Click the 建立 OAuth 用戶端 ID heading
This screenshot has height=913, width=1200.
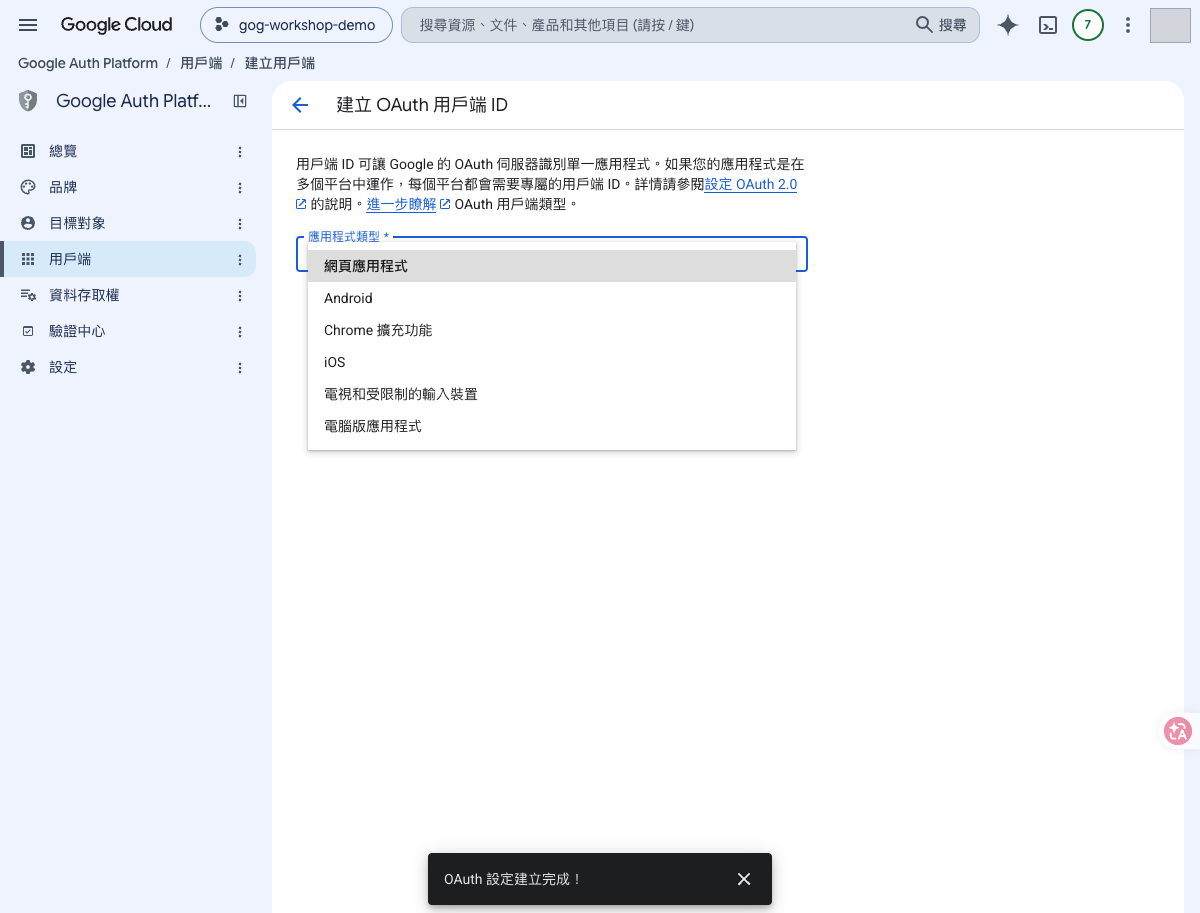[423, 105]
